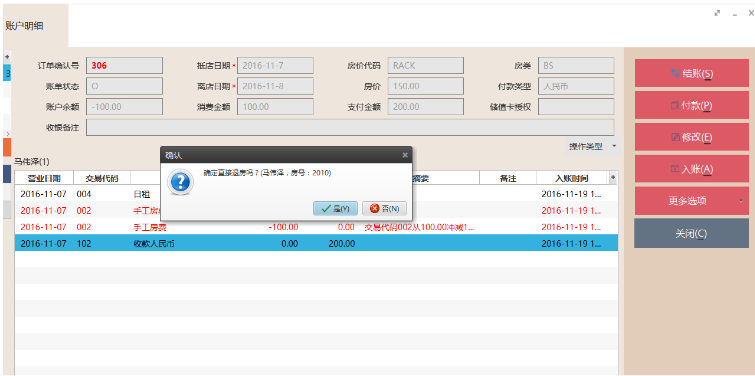Viewport: 755px width, 376px height.
Task: Sort by the 营业日期 column header
Action: pos(44,178)
